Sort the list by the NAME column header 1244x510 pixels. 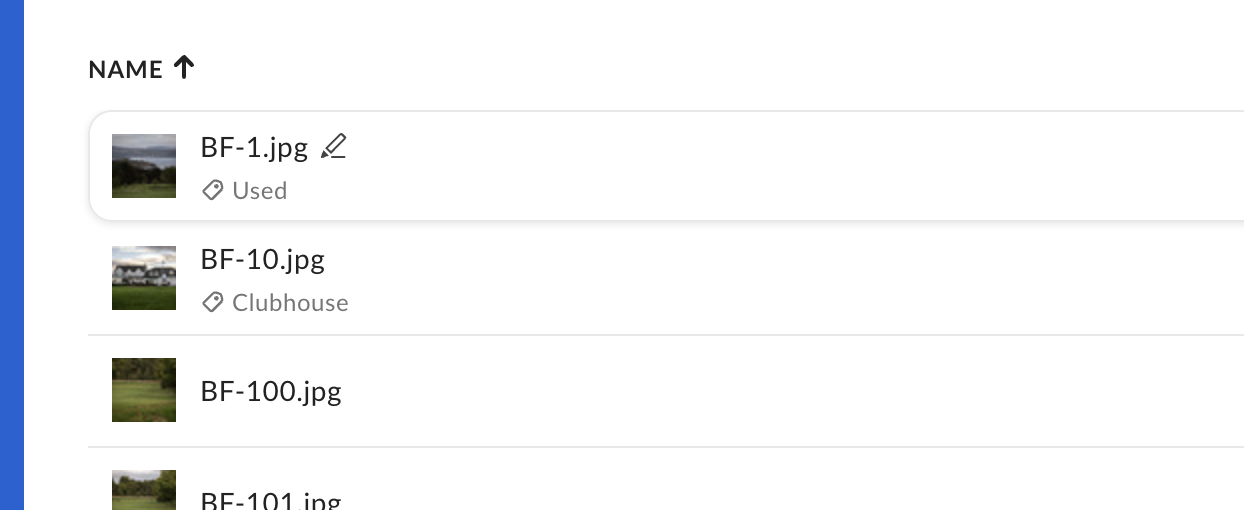125,69
